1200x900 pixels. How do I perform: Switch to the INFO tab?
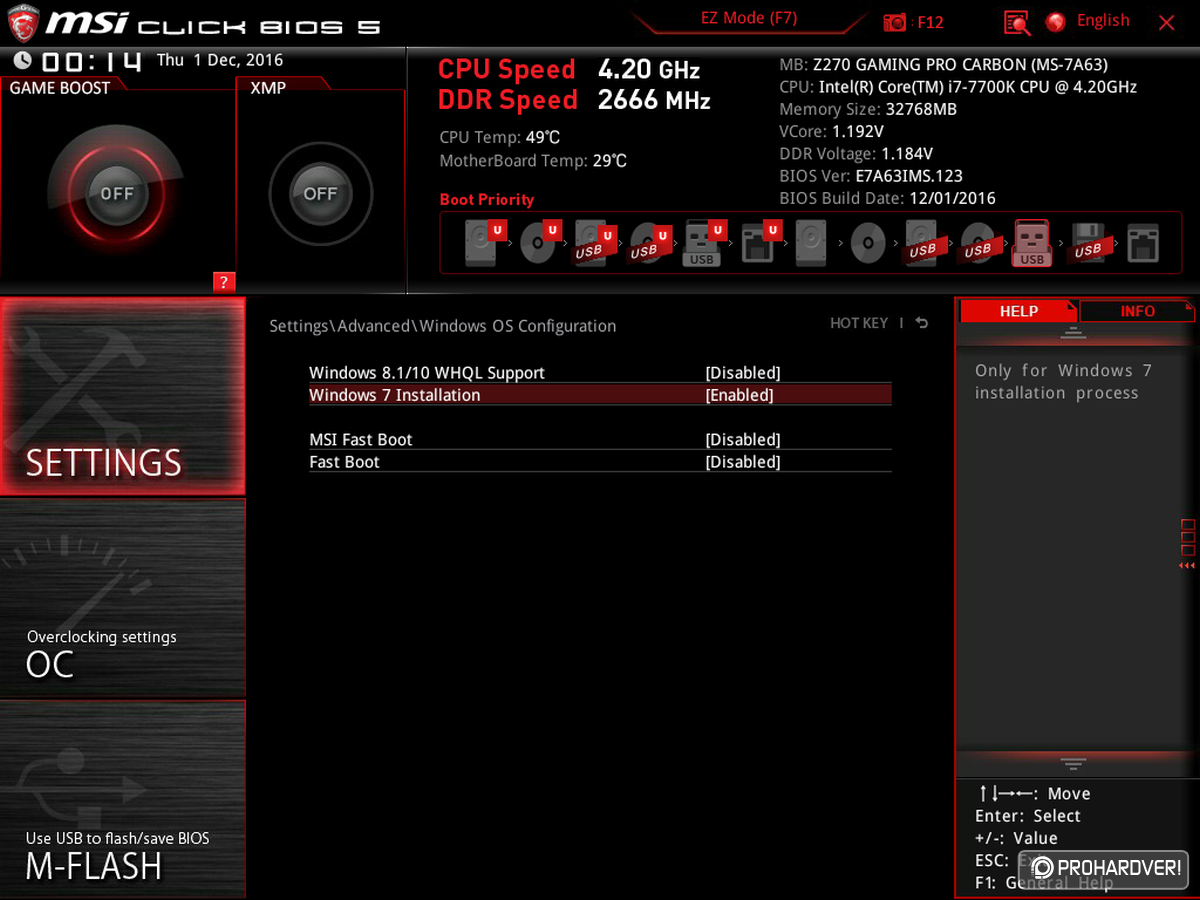click(x=1137, y=311)
